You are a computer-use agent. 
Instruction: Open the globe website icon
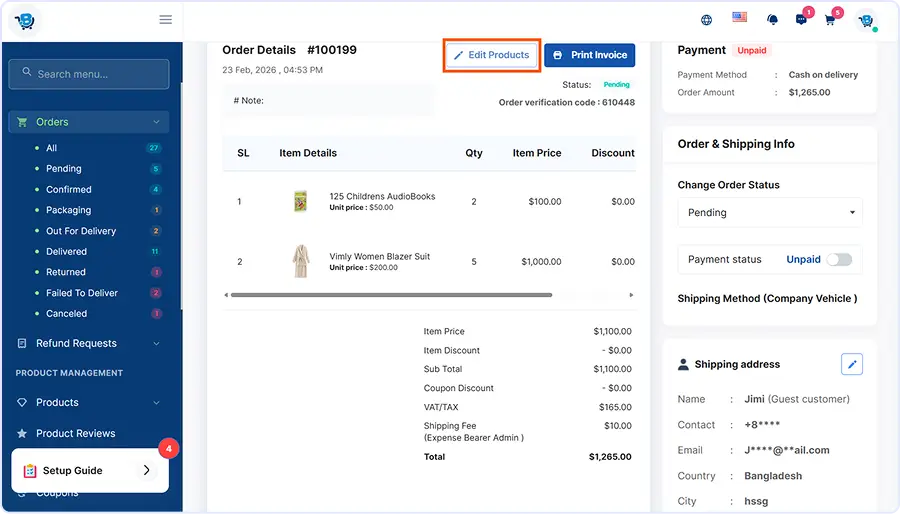point(707,20)
